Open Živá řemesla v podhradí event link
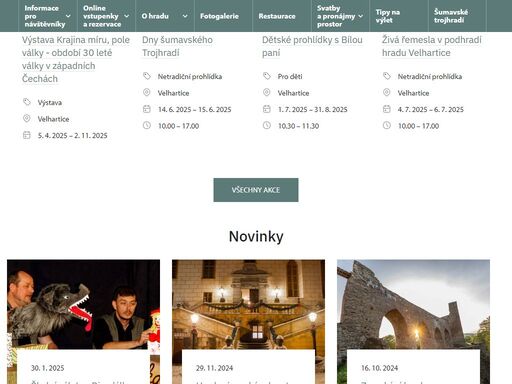 click(432, 46)
